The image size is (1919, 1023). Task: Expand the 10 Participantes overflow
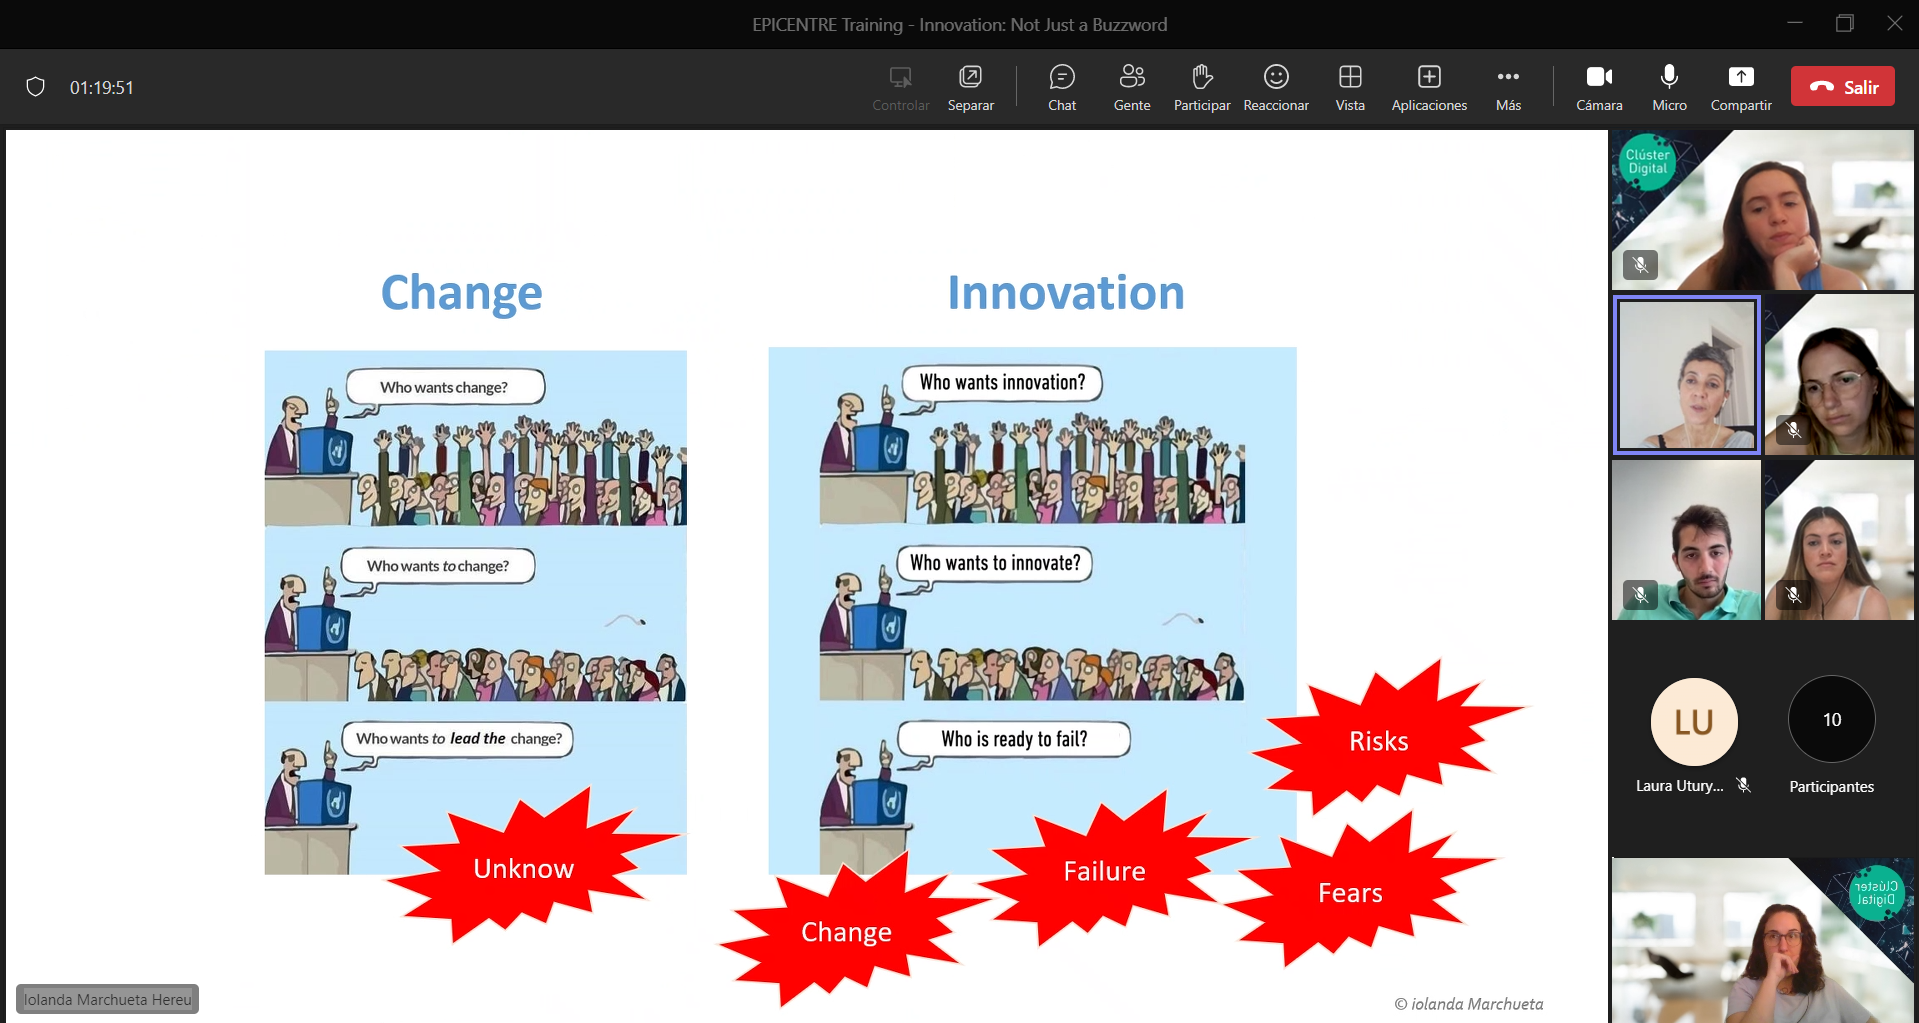pos(1831,721)
